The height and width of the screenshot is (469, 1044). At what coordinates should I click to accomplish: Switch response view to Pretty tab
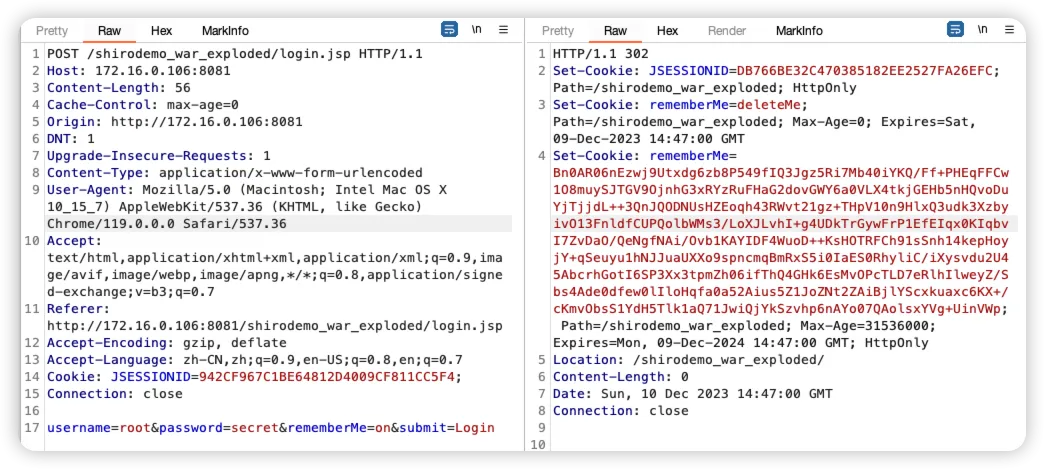click(x=558, y=31)
